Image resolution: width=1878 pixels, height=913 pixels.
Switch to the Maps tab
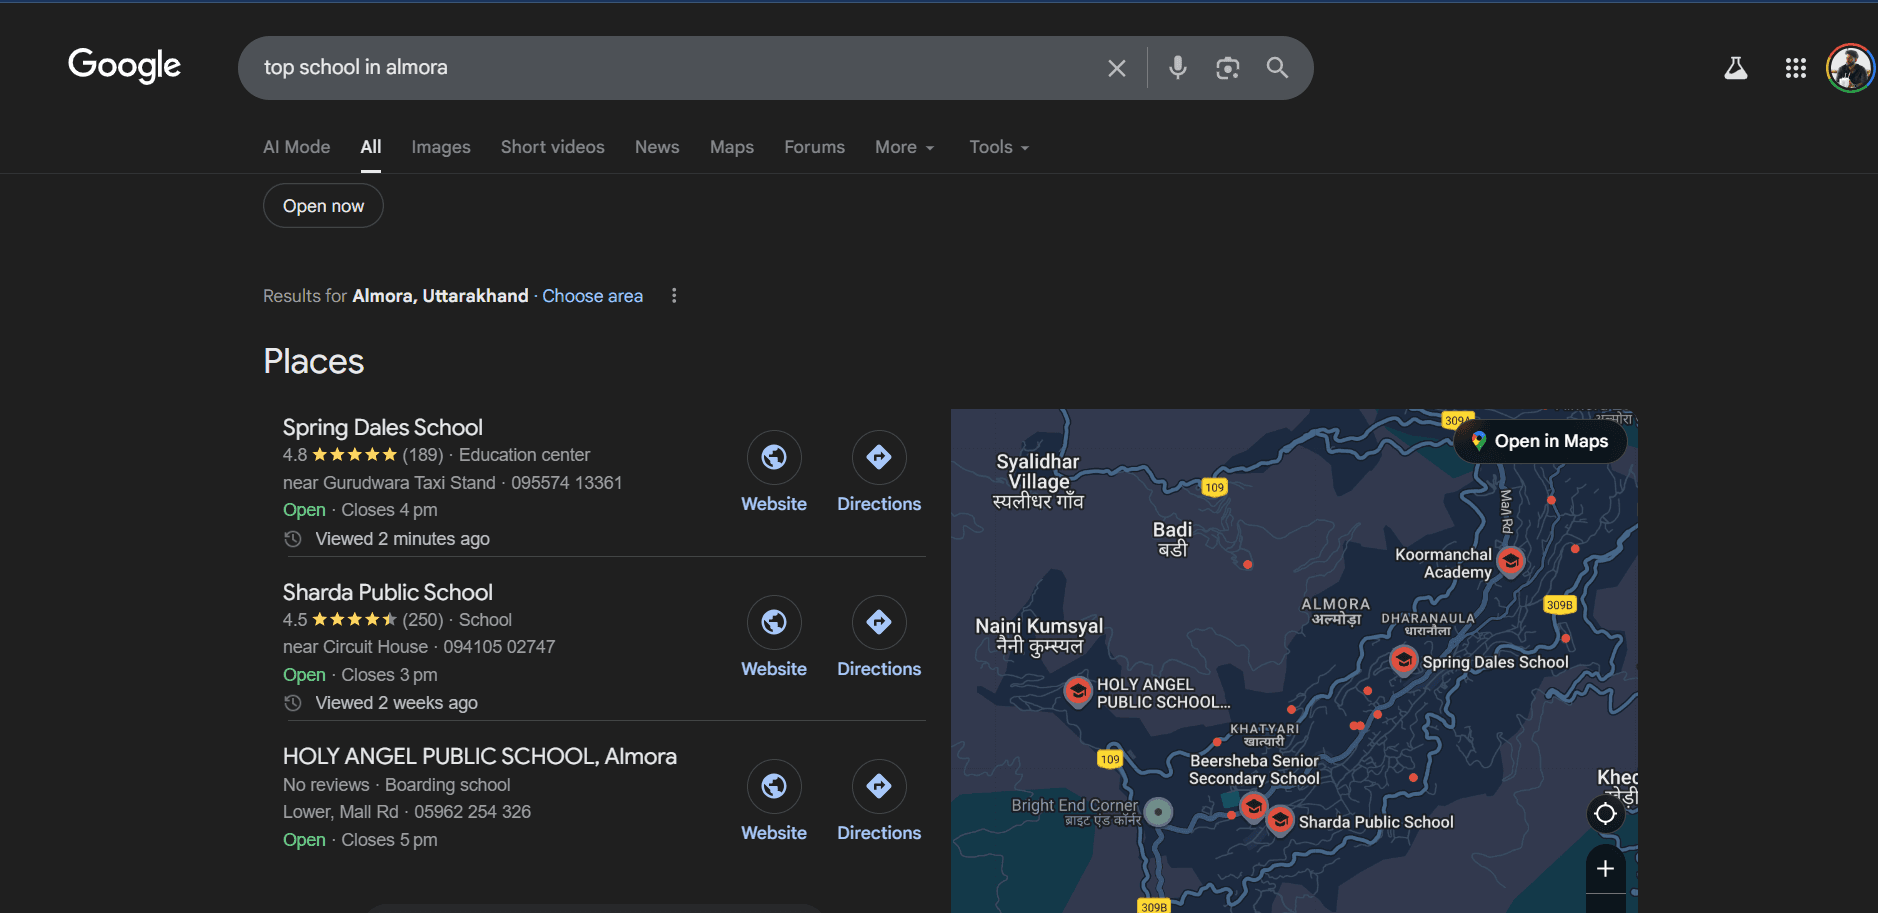[x=731, y=146]
